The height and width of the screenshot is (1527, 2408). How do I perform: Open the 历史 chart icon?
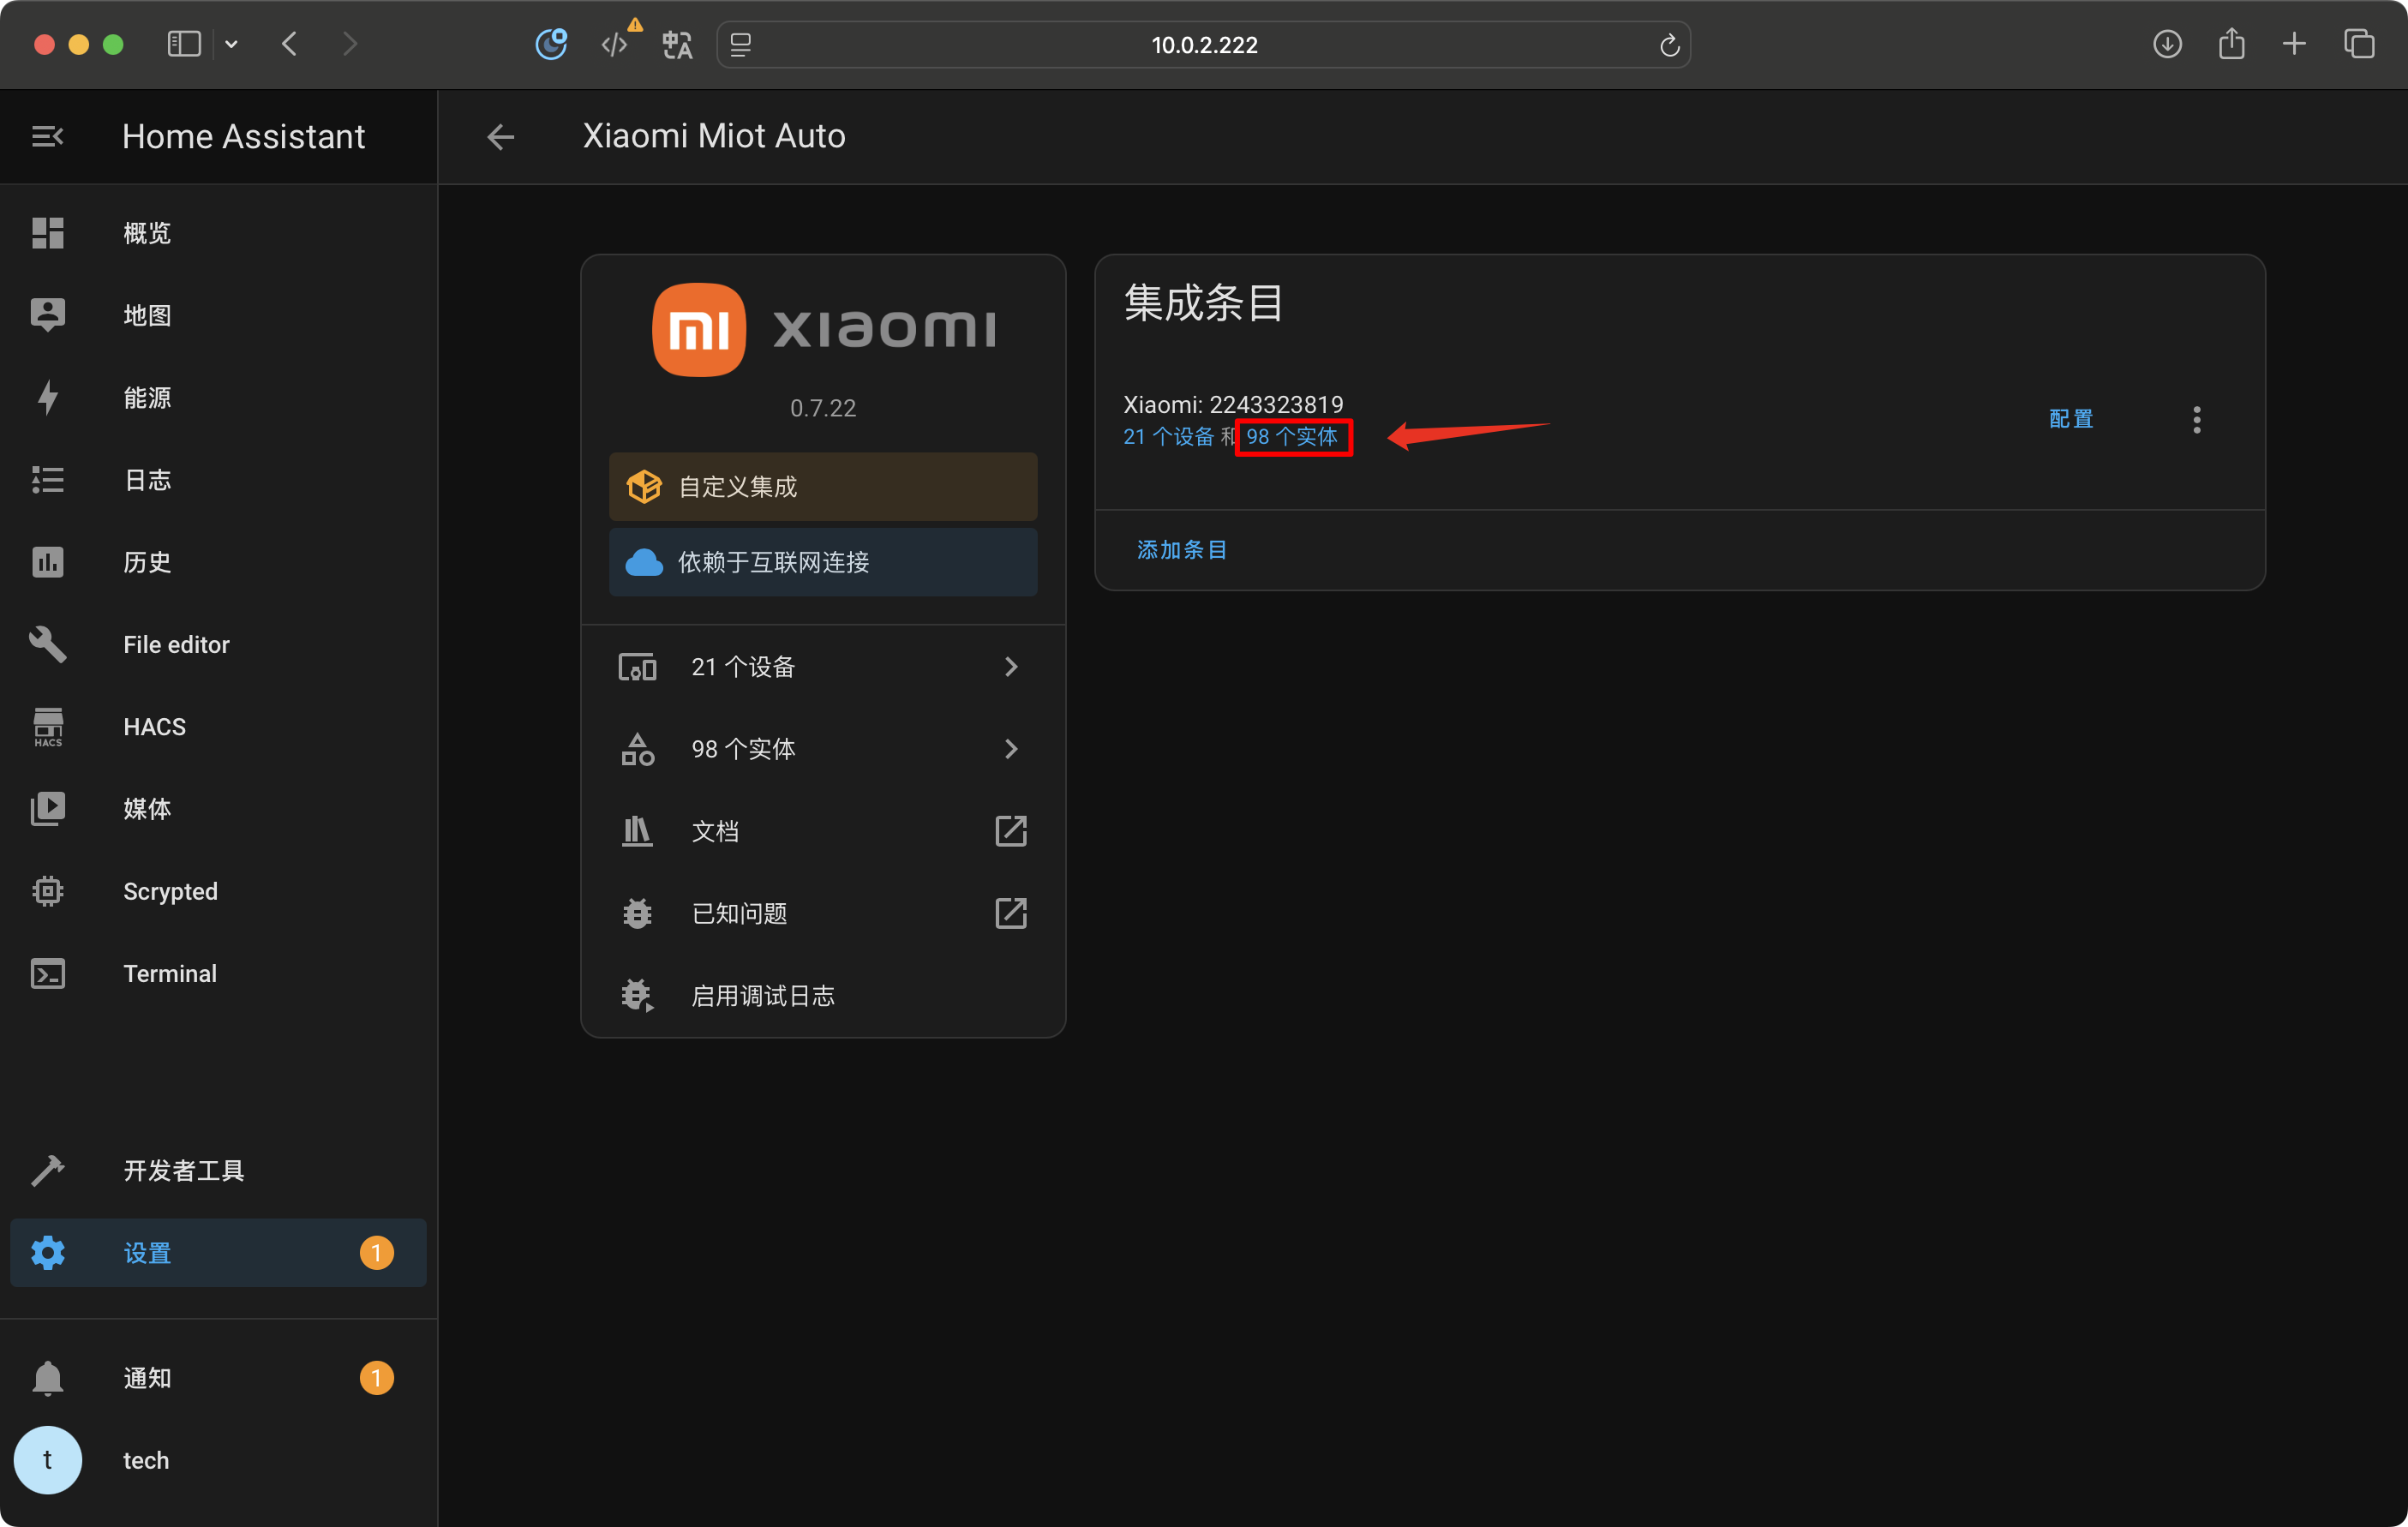coord(47,562)
